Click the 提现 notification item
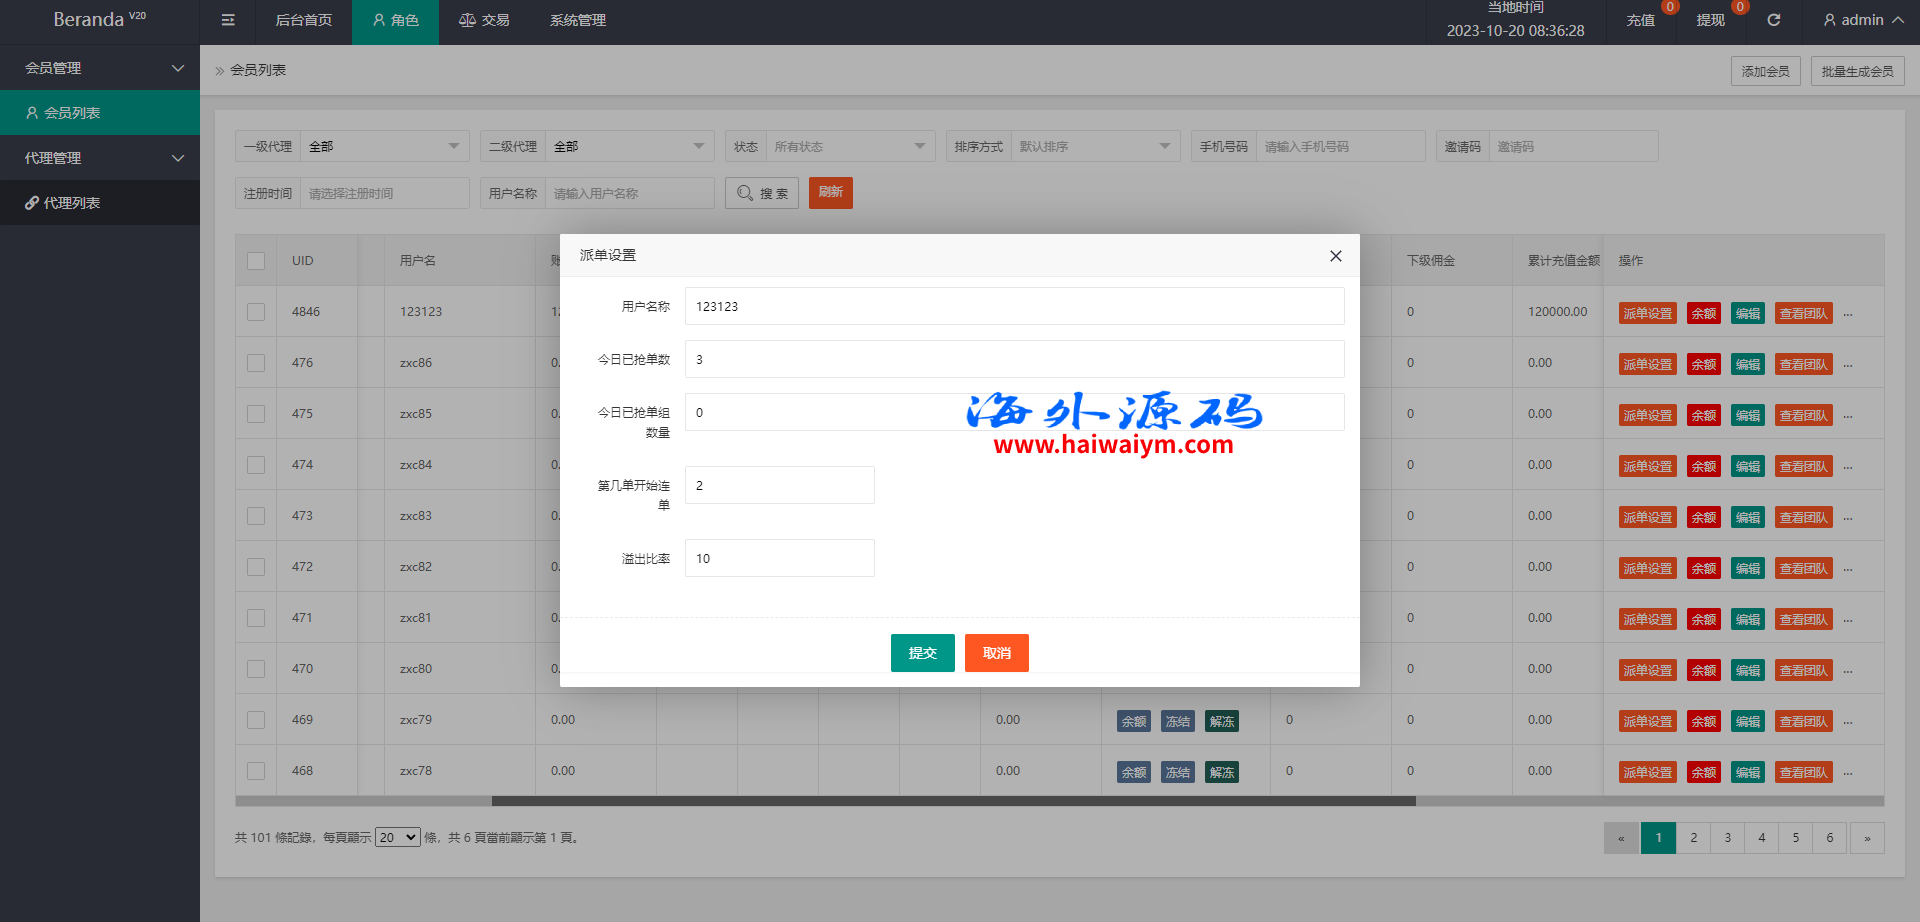Image resolution: width=1920 pixels, height=922 pixels. click(x=1710, y=20)
